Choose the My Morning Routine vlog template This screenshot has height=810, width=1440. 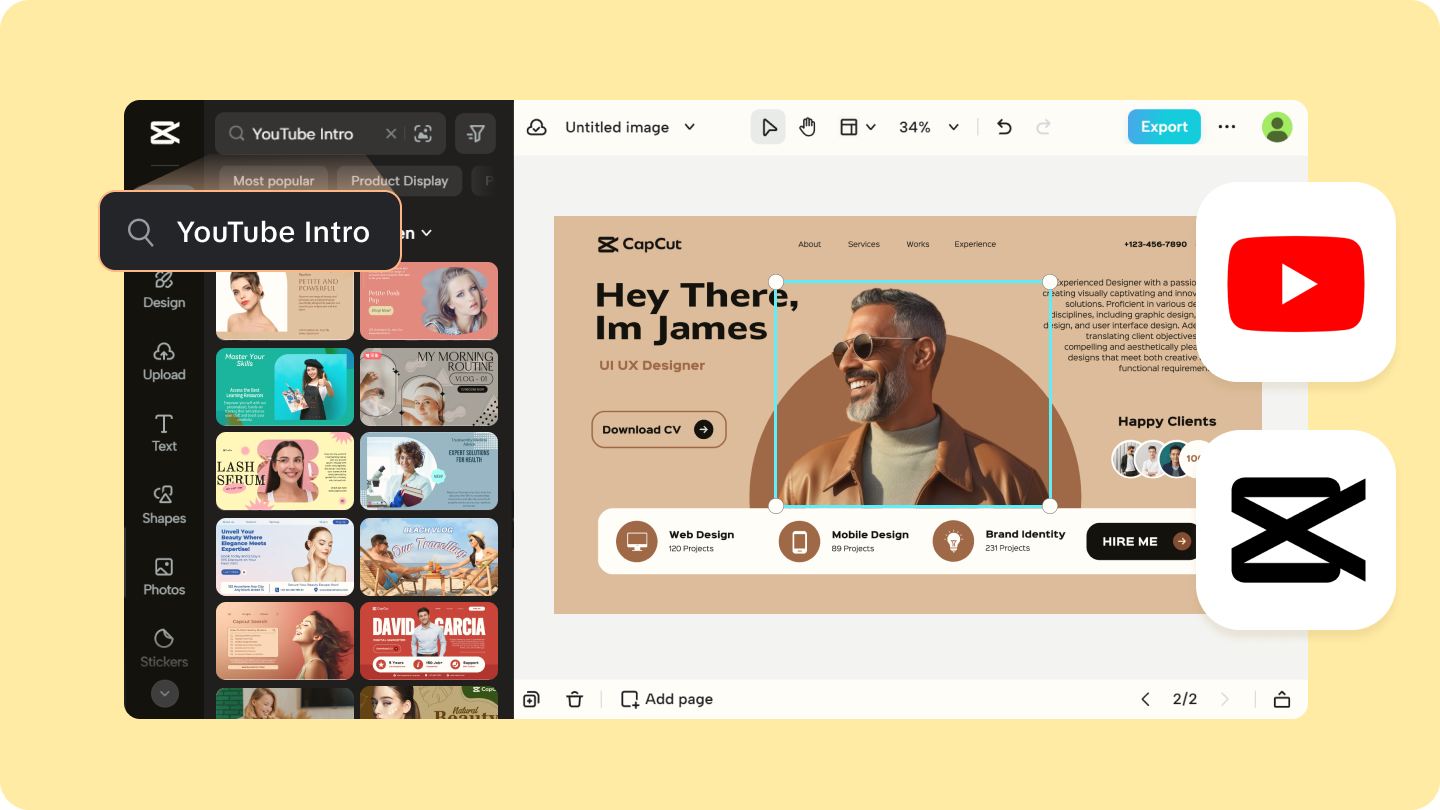click(429, 386)
